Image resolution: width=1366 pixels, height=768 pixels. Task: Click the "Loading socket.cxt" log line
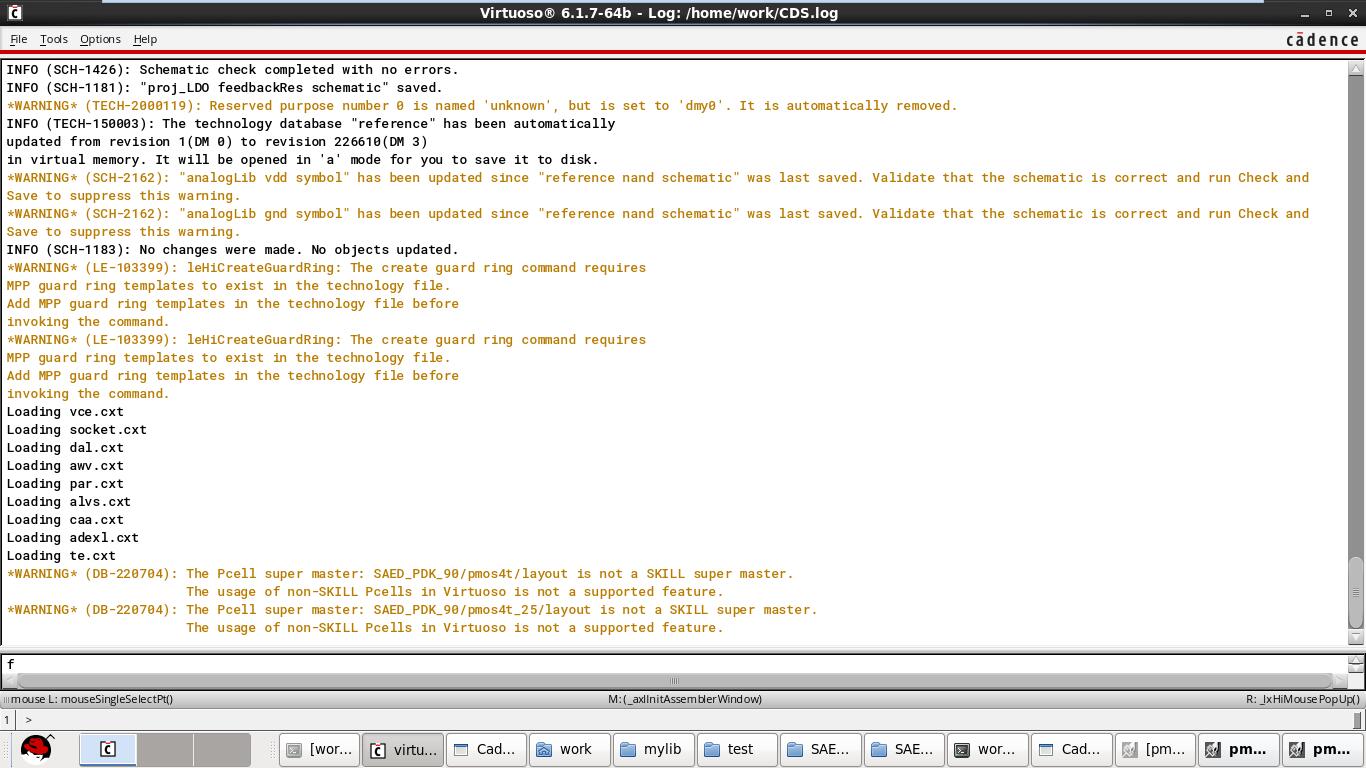click(x=76, y=430)
